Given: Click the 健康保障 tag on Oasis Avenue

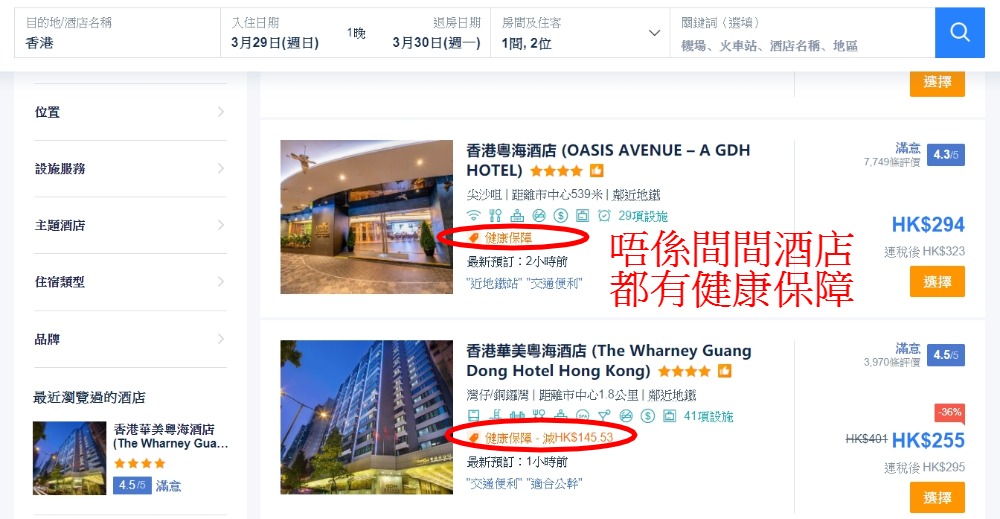Looking at the screenshot, I should (x=500, y=237).
